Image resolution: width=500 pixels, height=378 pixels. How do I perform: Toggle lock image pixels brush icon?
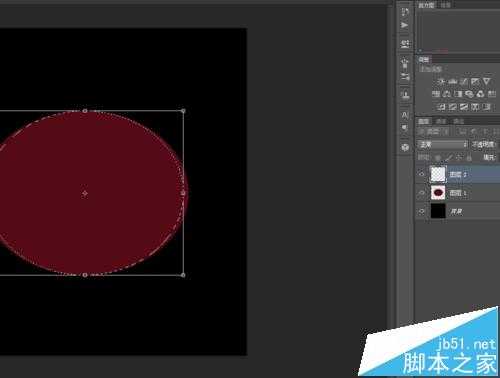[x=449, y=157]
